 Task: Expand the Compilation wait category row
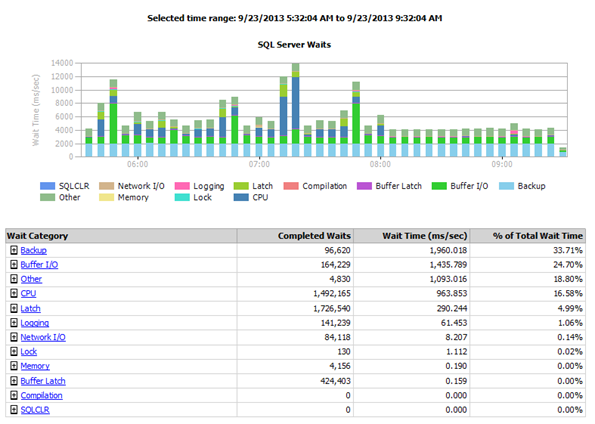click(x=14, y=395)
